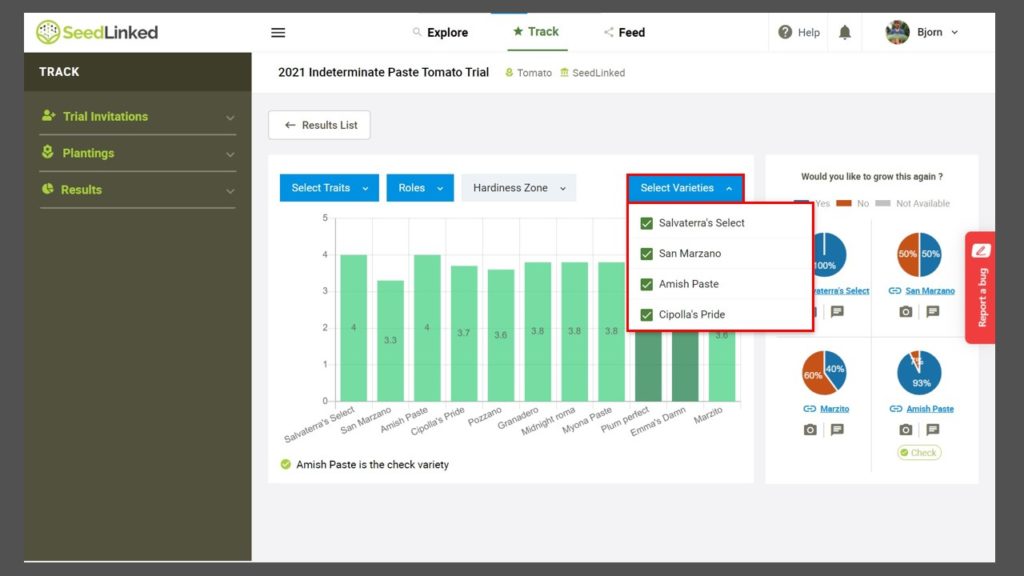Uncheck Cipolla's Pride variety

coord(647,315)
